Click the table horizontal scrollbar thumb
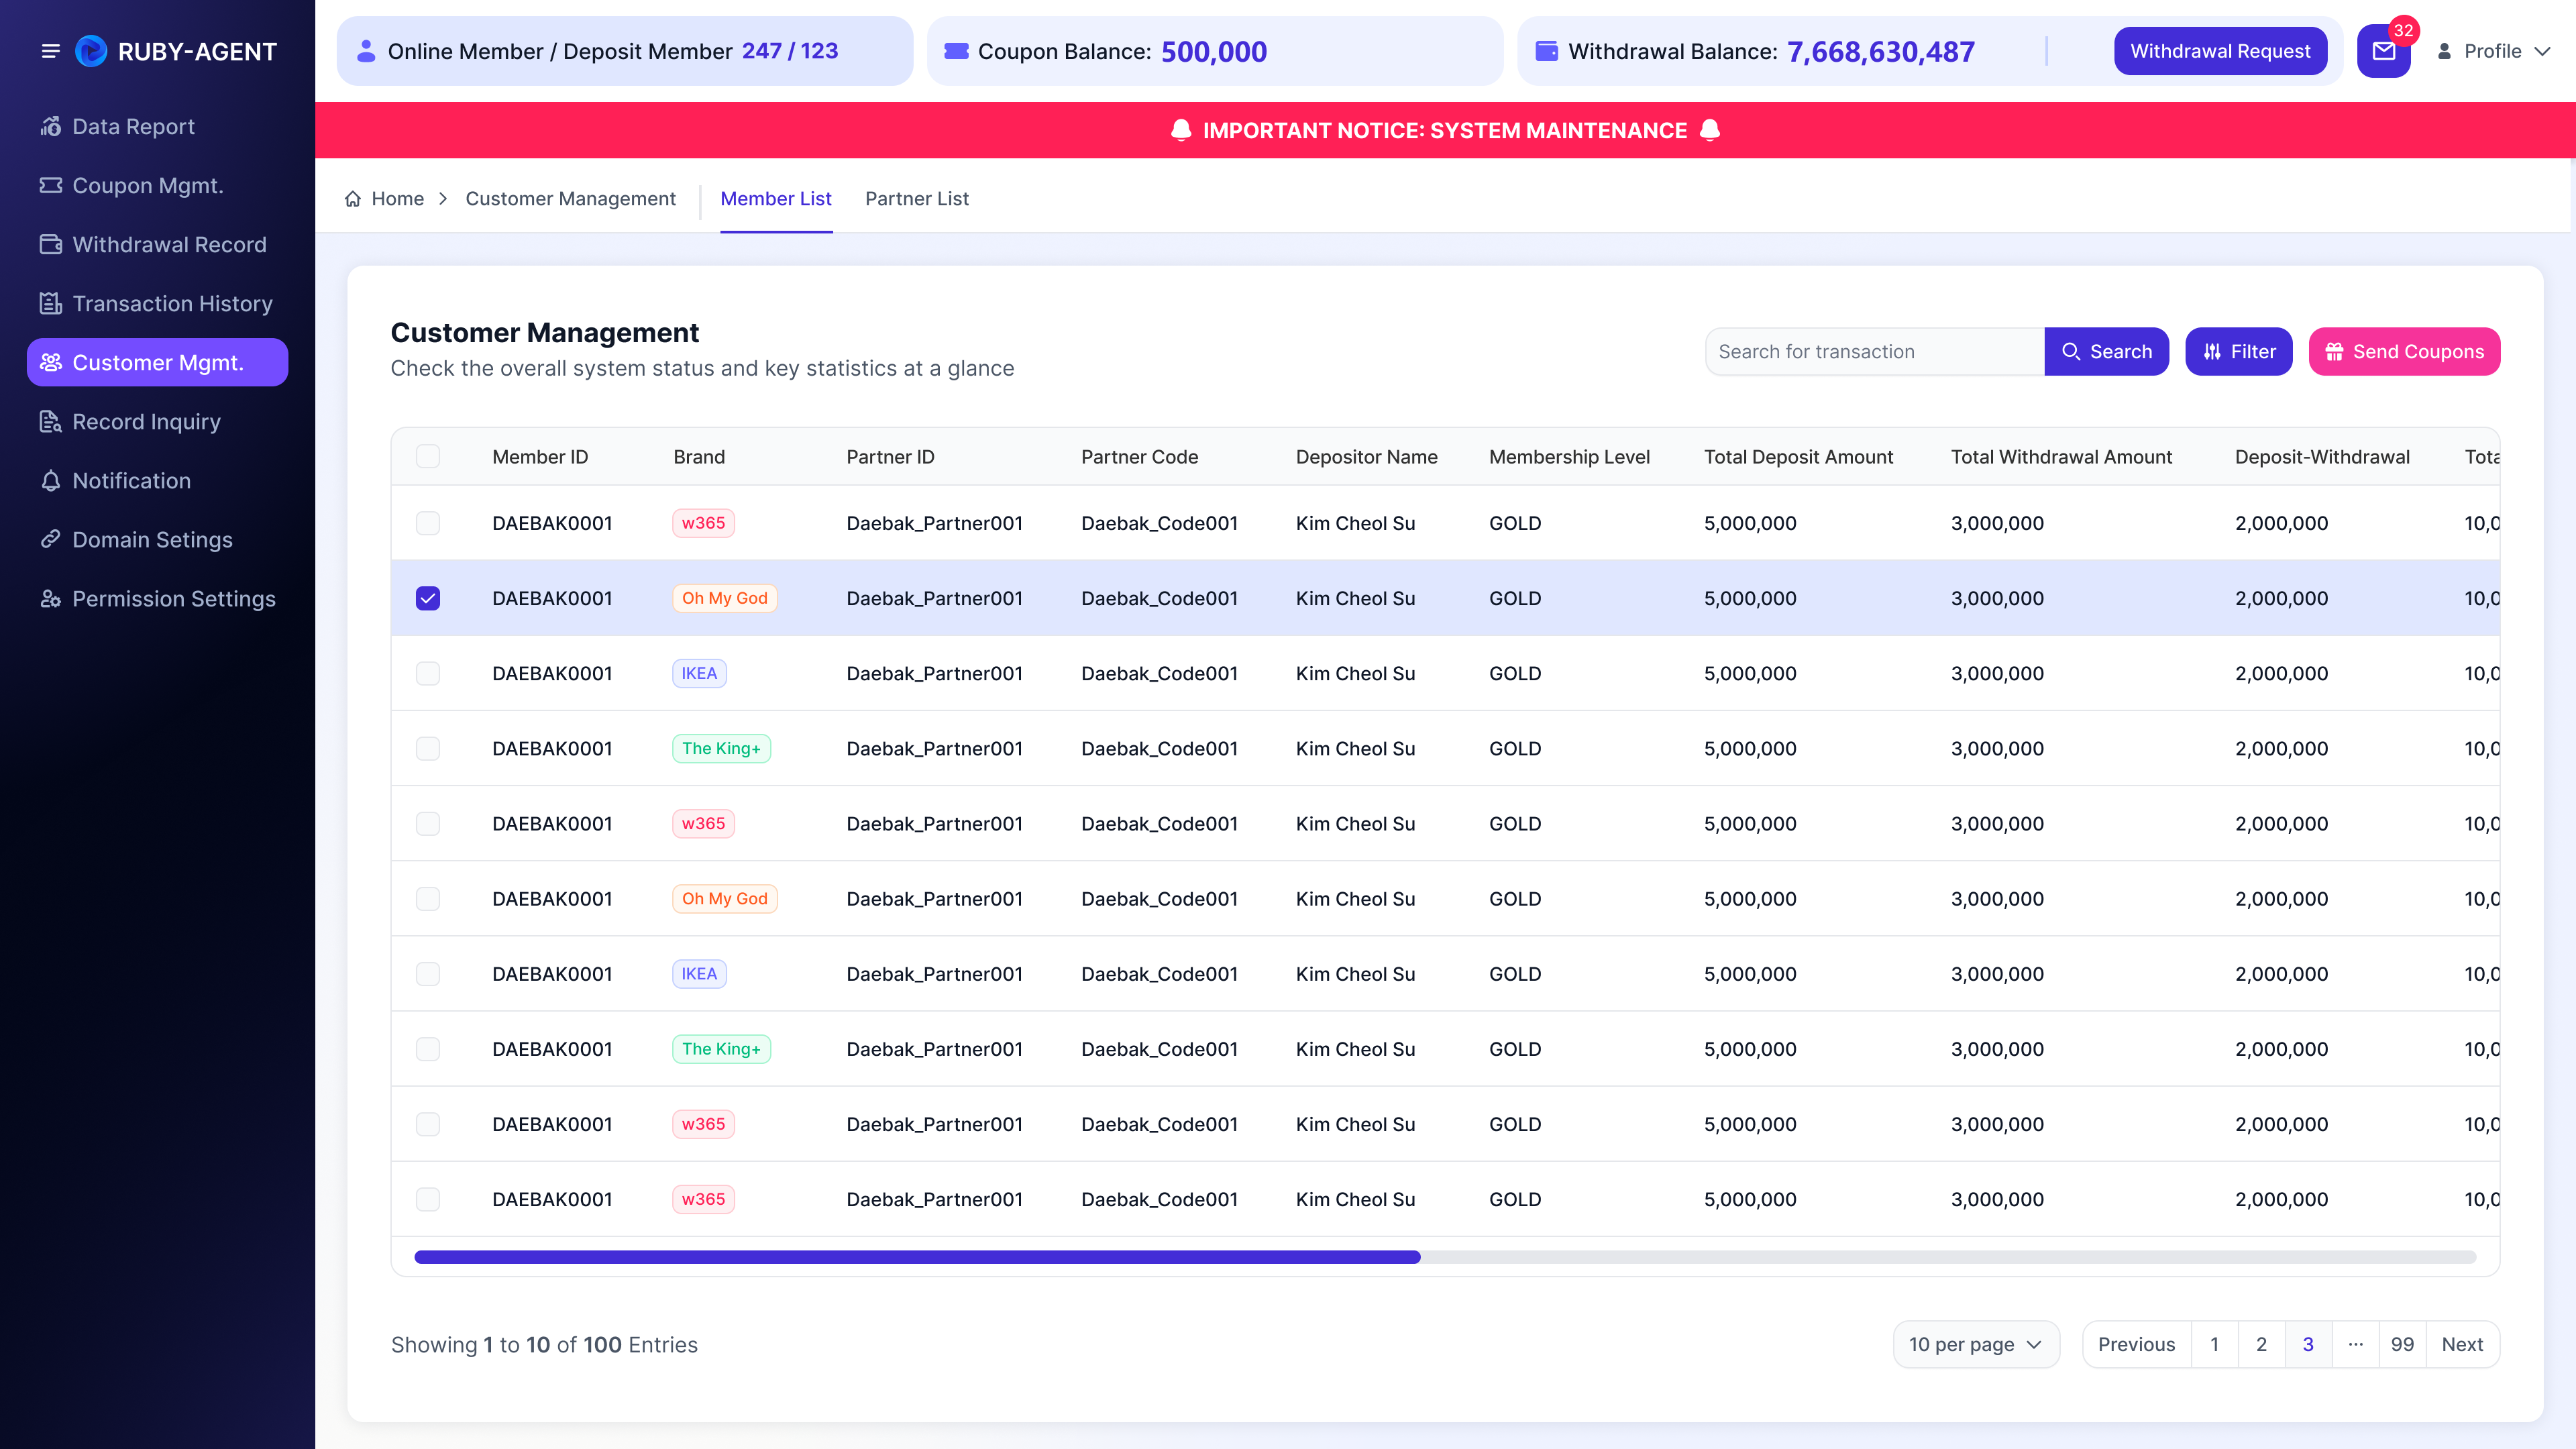The width and height of the screenshot is (2576, 1449). tap(917, 1257)
